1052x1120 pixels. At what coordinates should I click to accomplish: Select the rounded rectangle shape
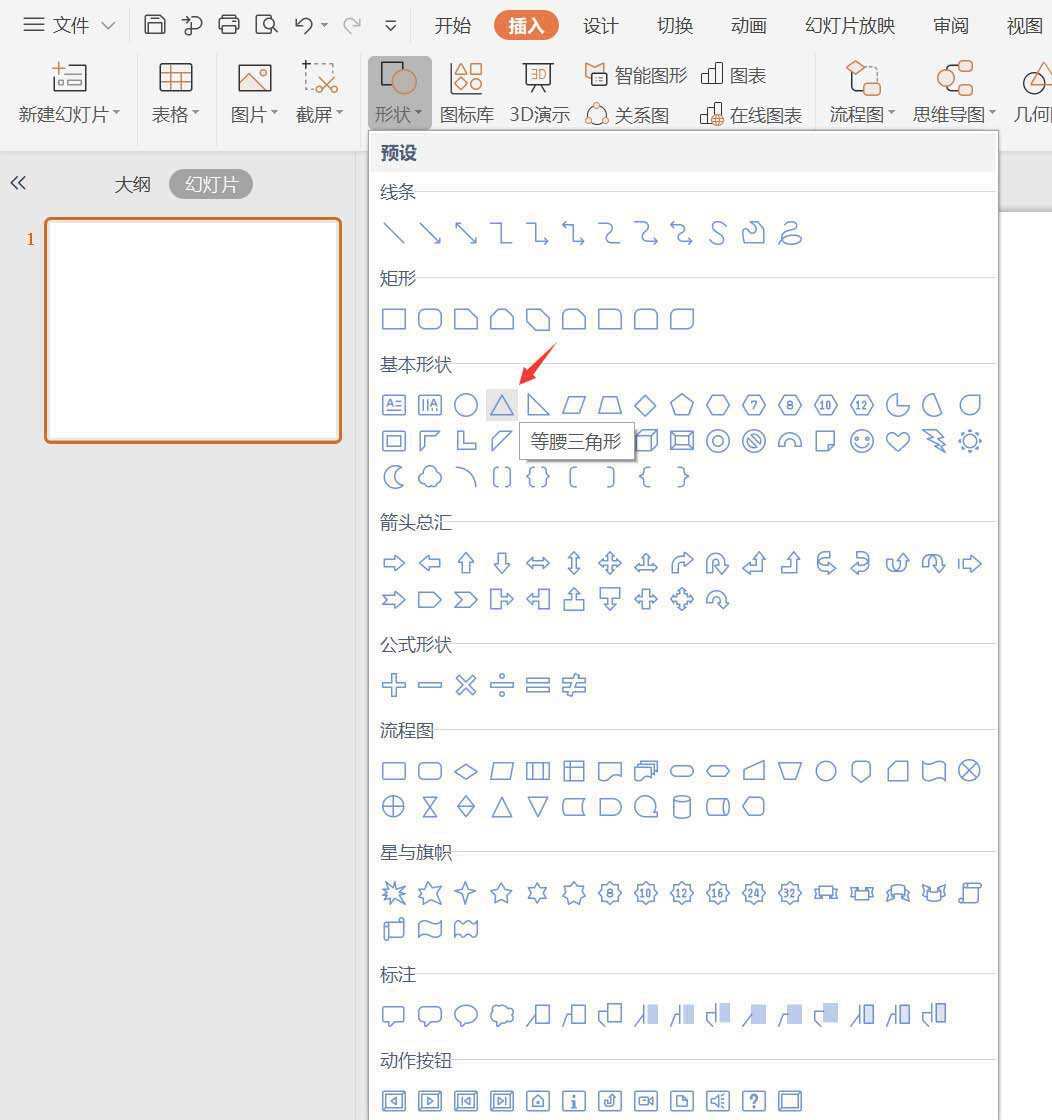[x=429, y=319]
